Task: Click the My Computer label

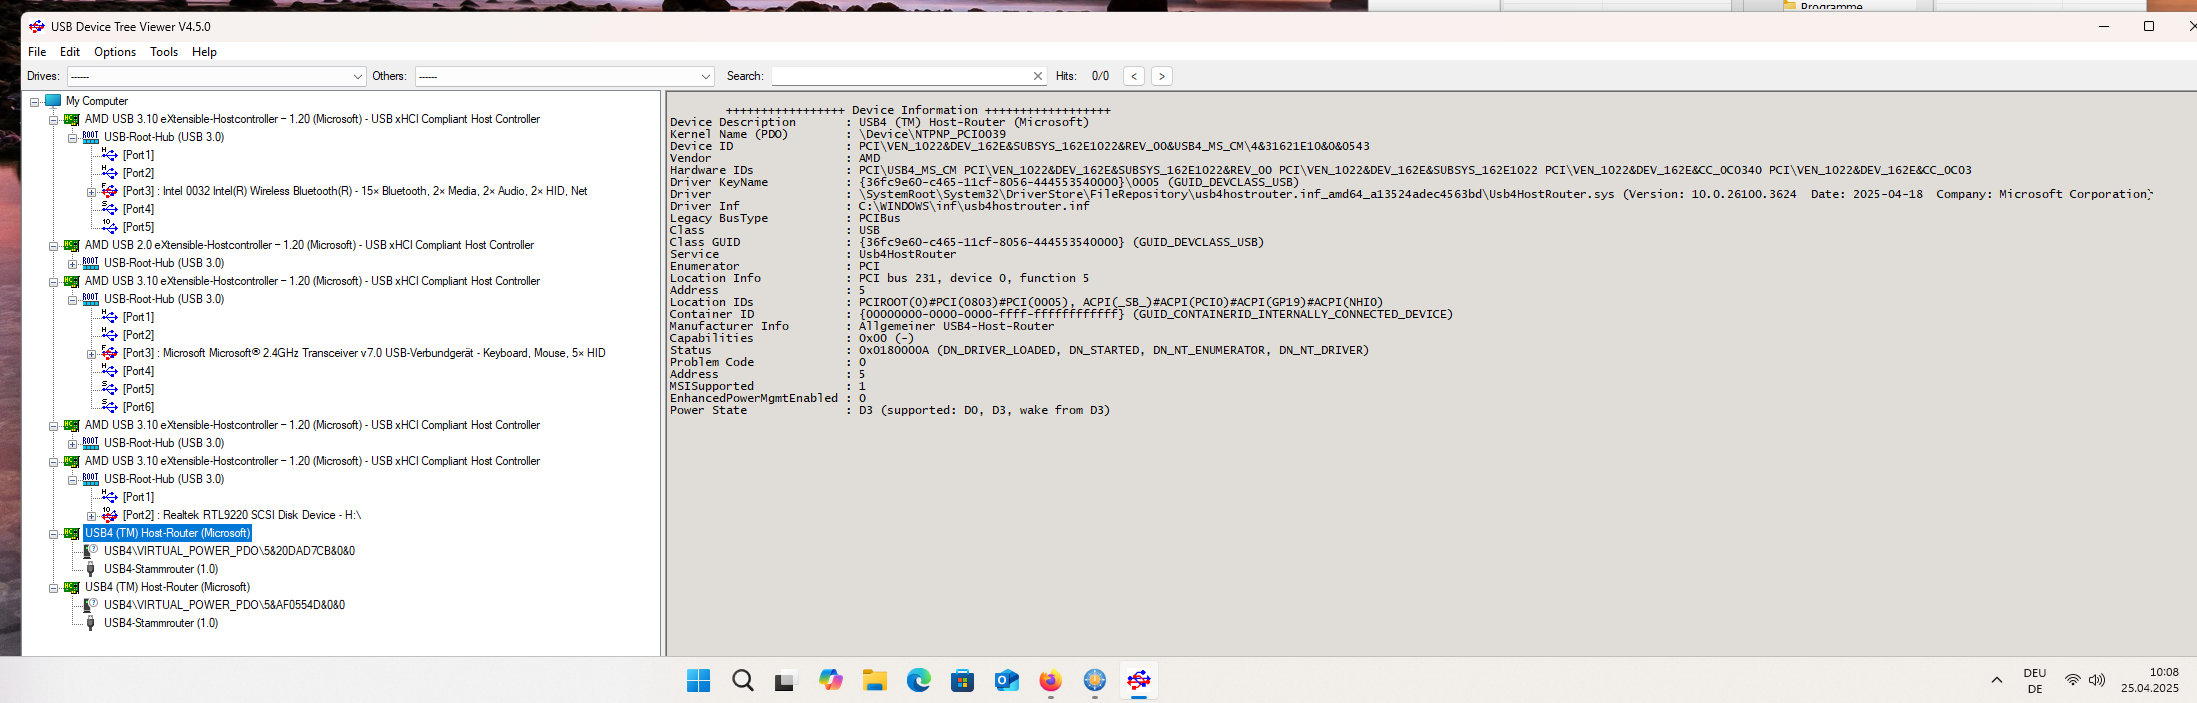Action: click(x=97, y=101)
